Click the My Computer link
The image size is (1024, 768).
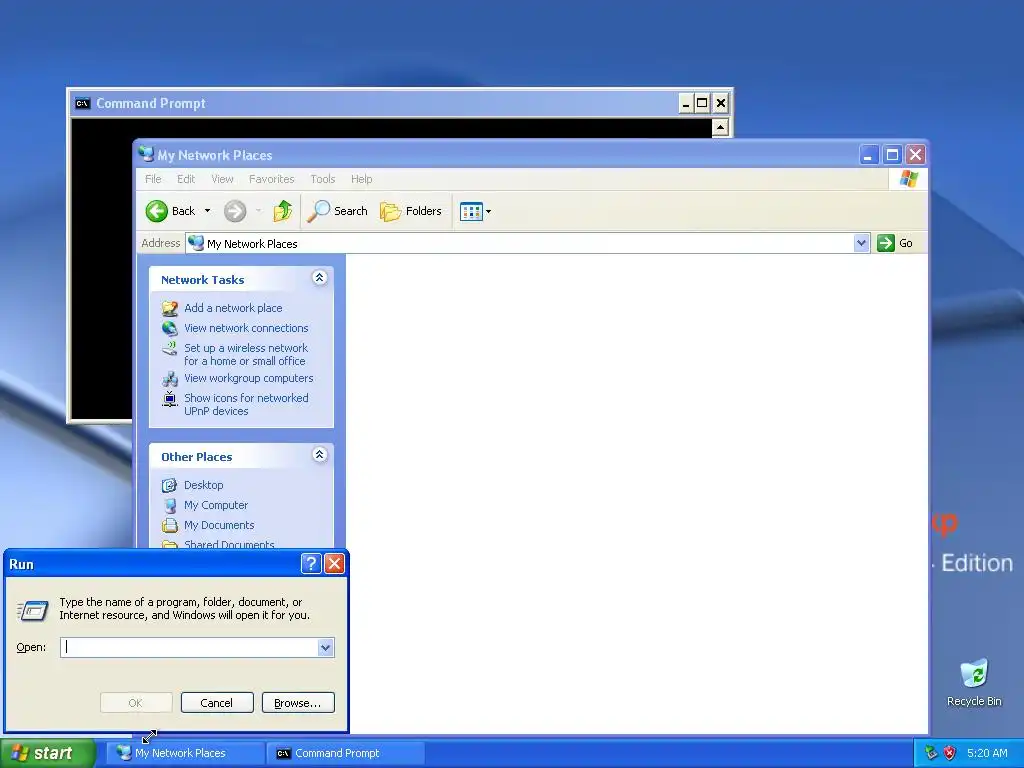[216, 505]
